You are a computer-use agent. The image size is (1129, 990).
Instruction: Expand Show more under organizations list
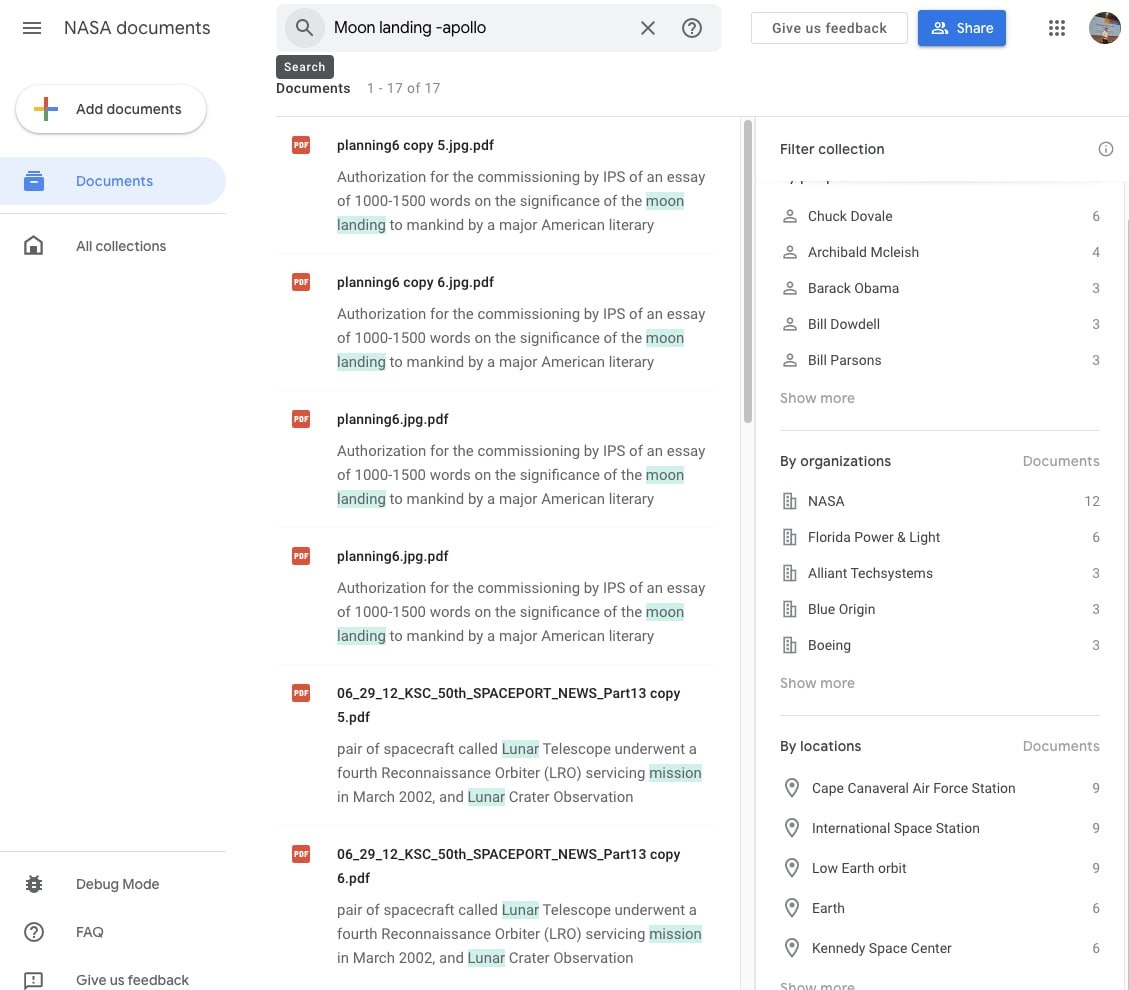click(x=817, y=683)
